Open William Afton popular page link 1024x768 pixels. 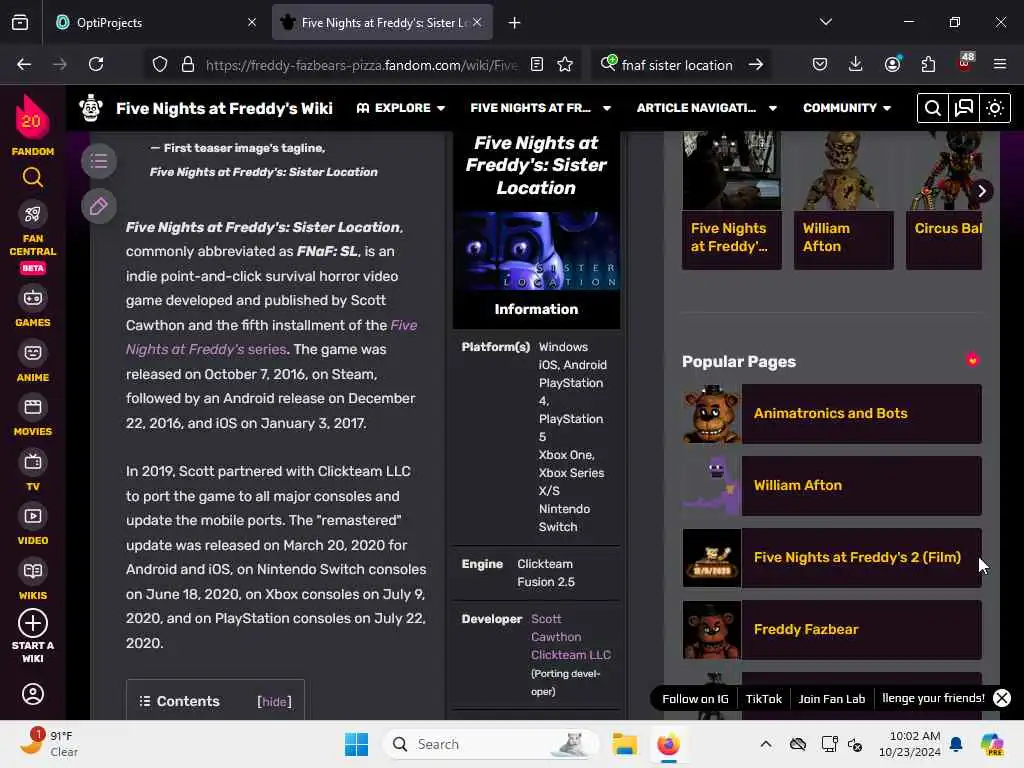coord(832,485)
